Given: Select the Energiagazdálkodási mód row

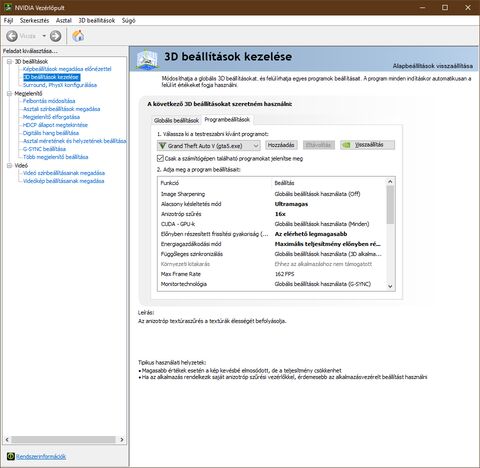Looking at the screenshot, I should tap(272, 244).
